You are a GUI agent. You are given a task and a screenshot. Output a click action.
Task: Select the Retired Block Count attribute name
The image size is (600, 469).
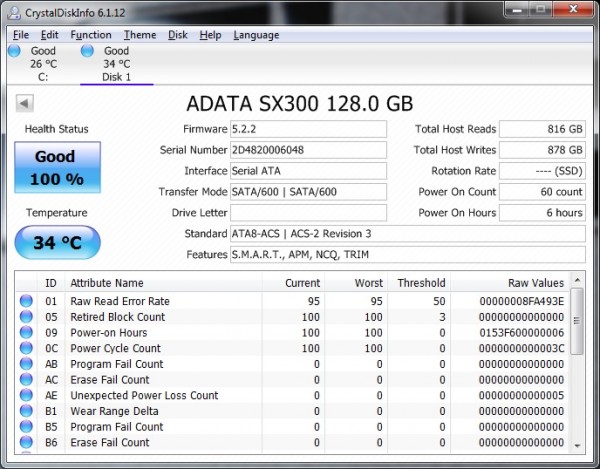point(117,317)
